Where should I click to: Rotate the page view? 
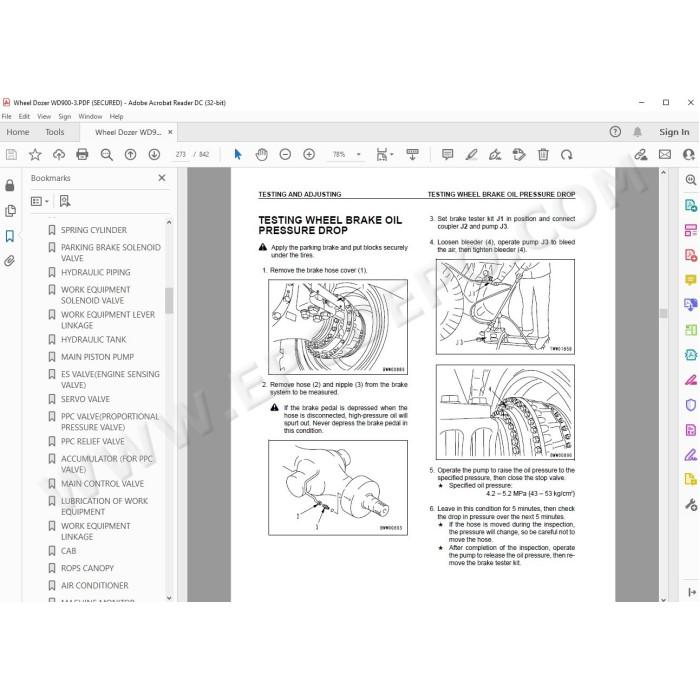[x=567, y=154]
